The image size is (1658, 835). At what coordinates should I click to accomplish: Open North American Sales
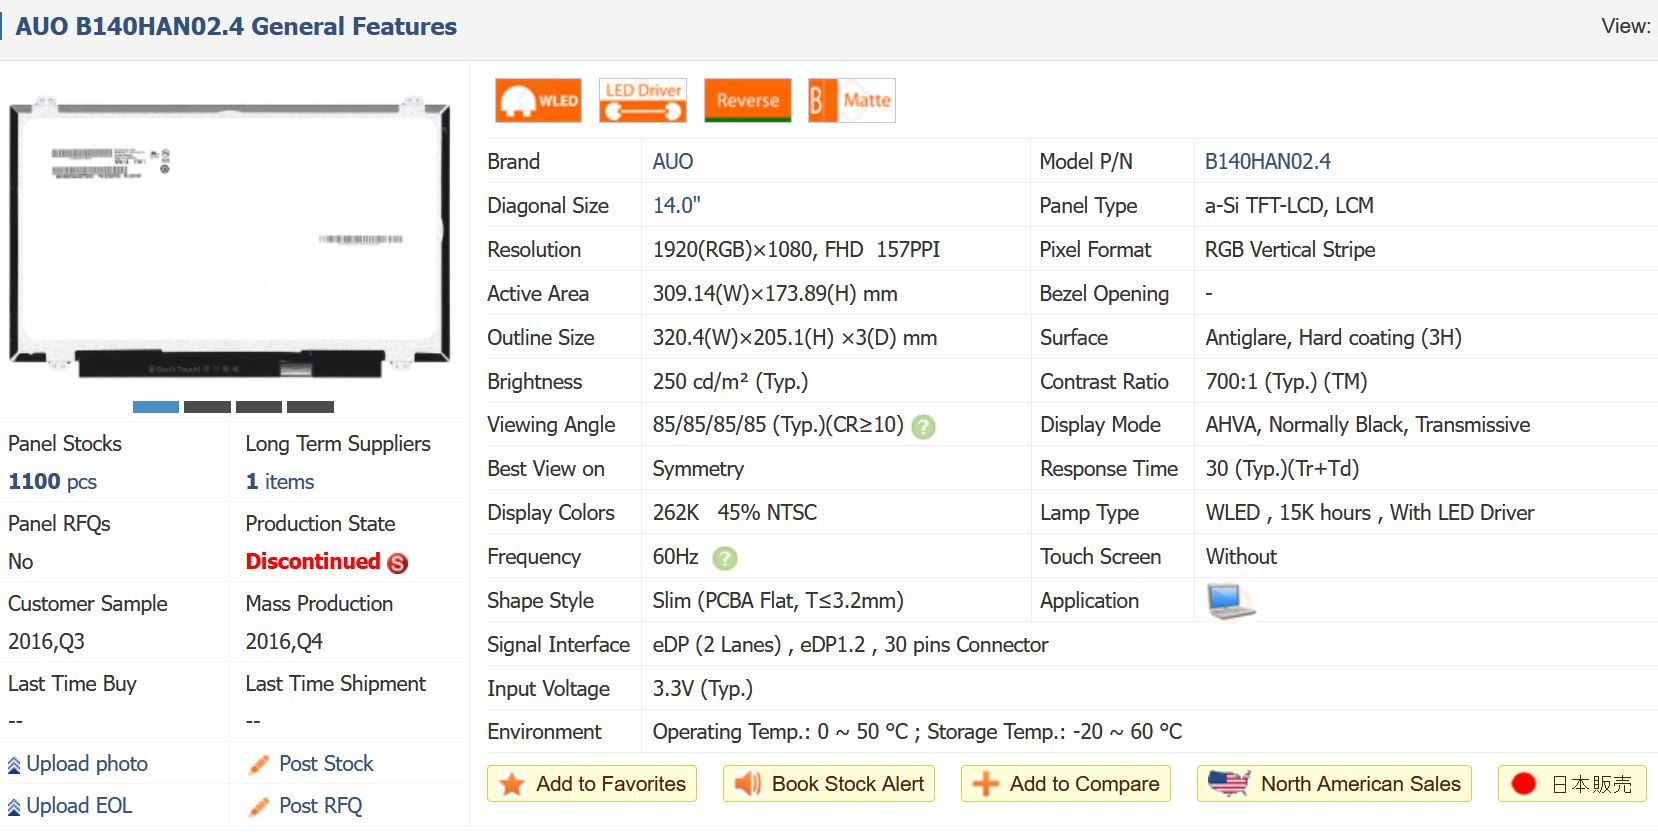pos(1334,784)
